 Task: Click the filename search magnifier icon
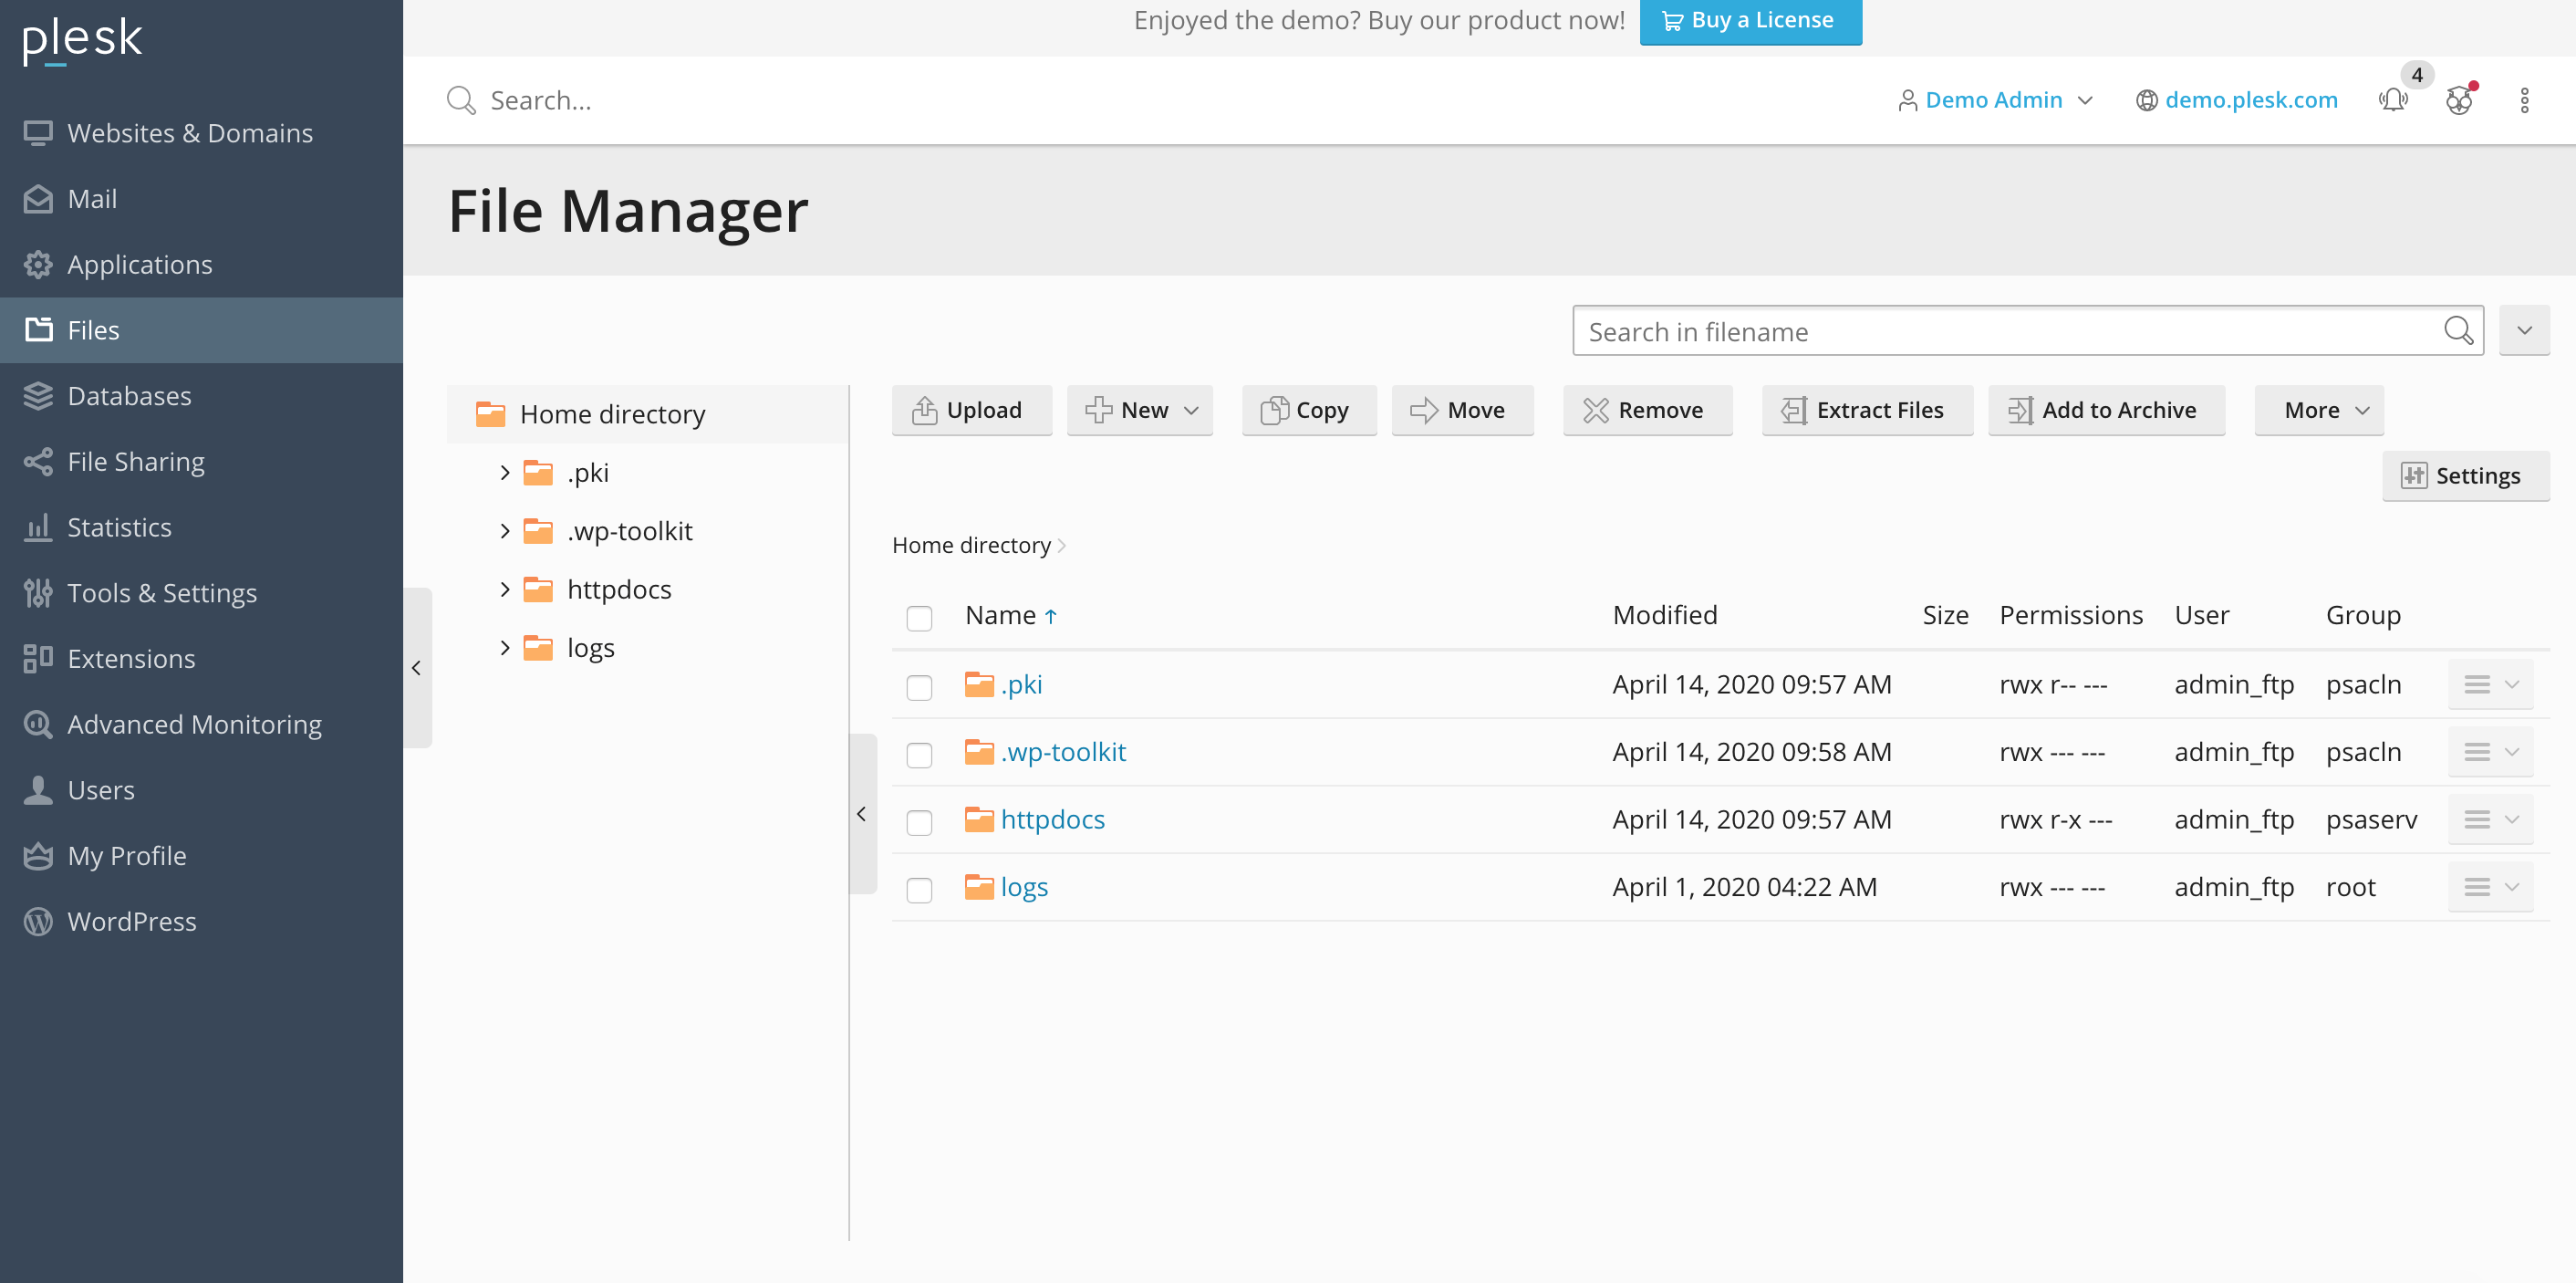(2458, 331)
